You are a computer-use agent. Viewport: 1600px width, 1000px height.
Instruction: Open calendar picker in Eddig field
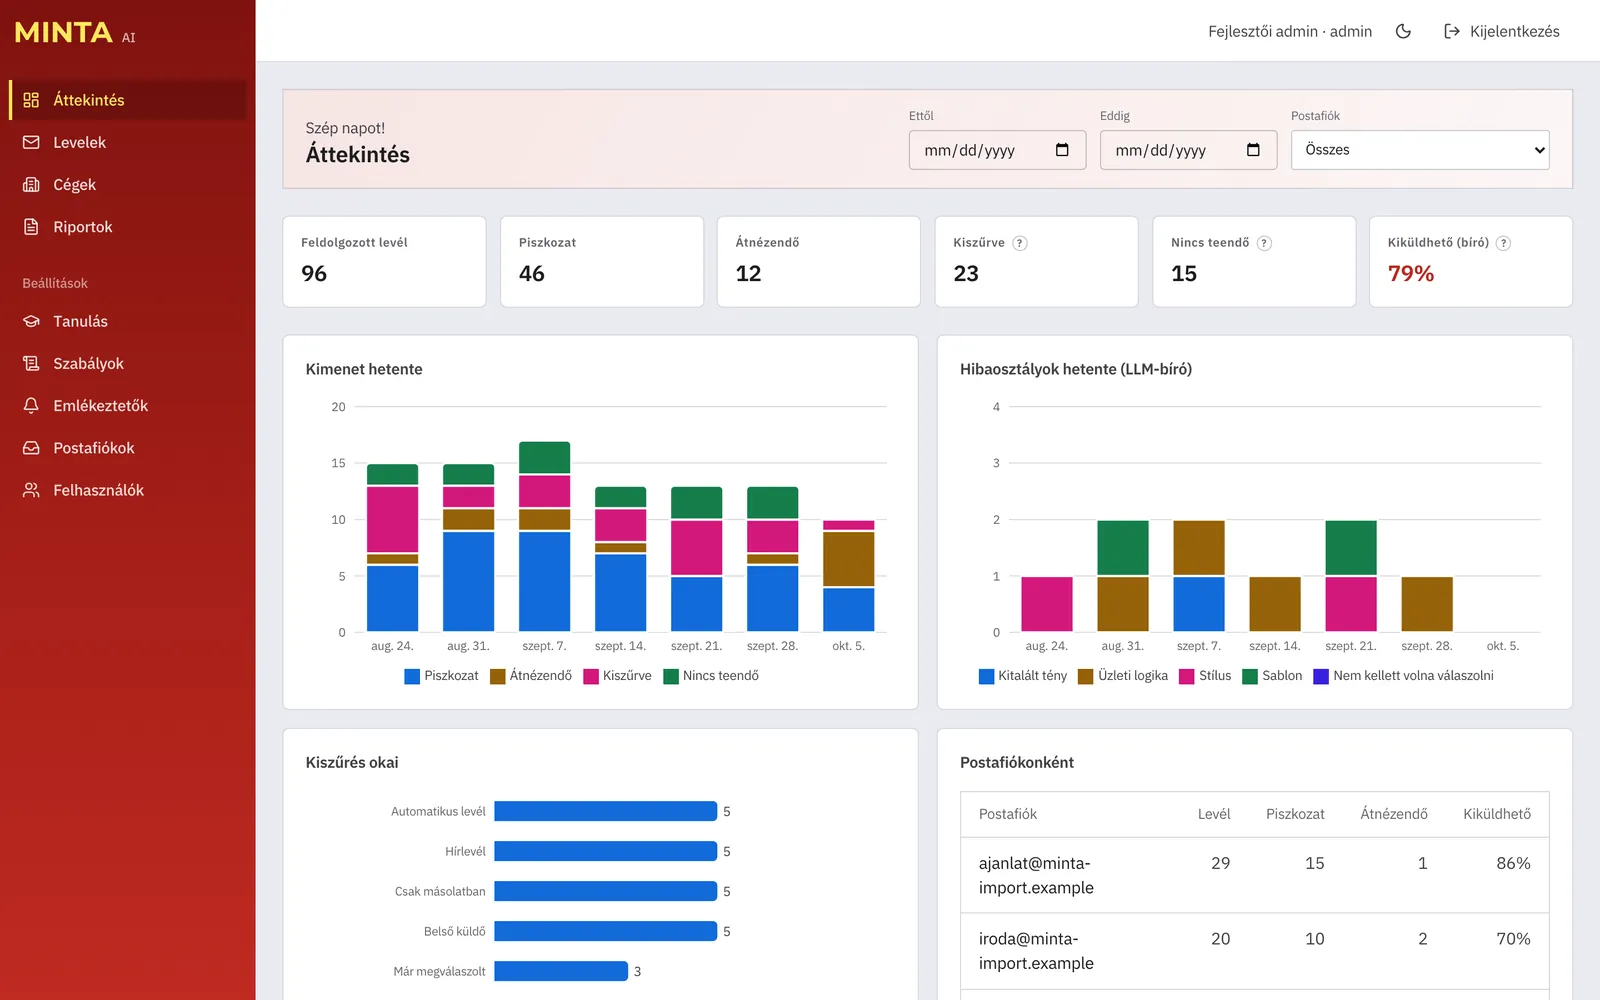pos(1253,150)
